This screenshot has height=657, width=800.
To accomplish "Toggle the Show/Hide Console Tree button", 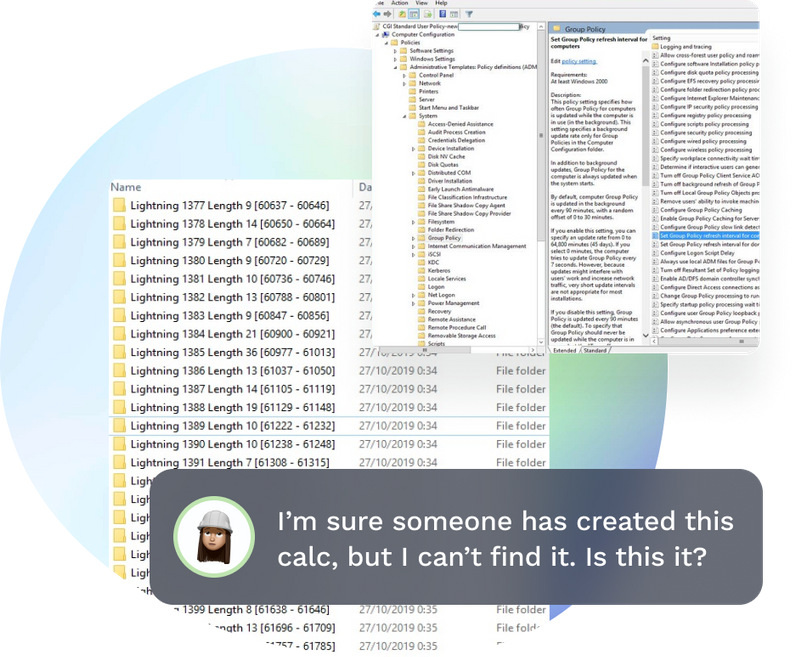I will (x=414, y=13).
